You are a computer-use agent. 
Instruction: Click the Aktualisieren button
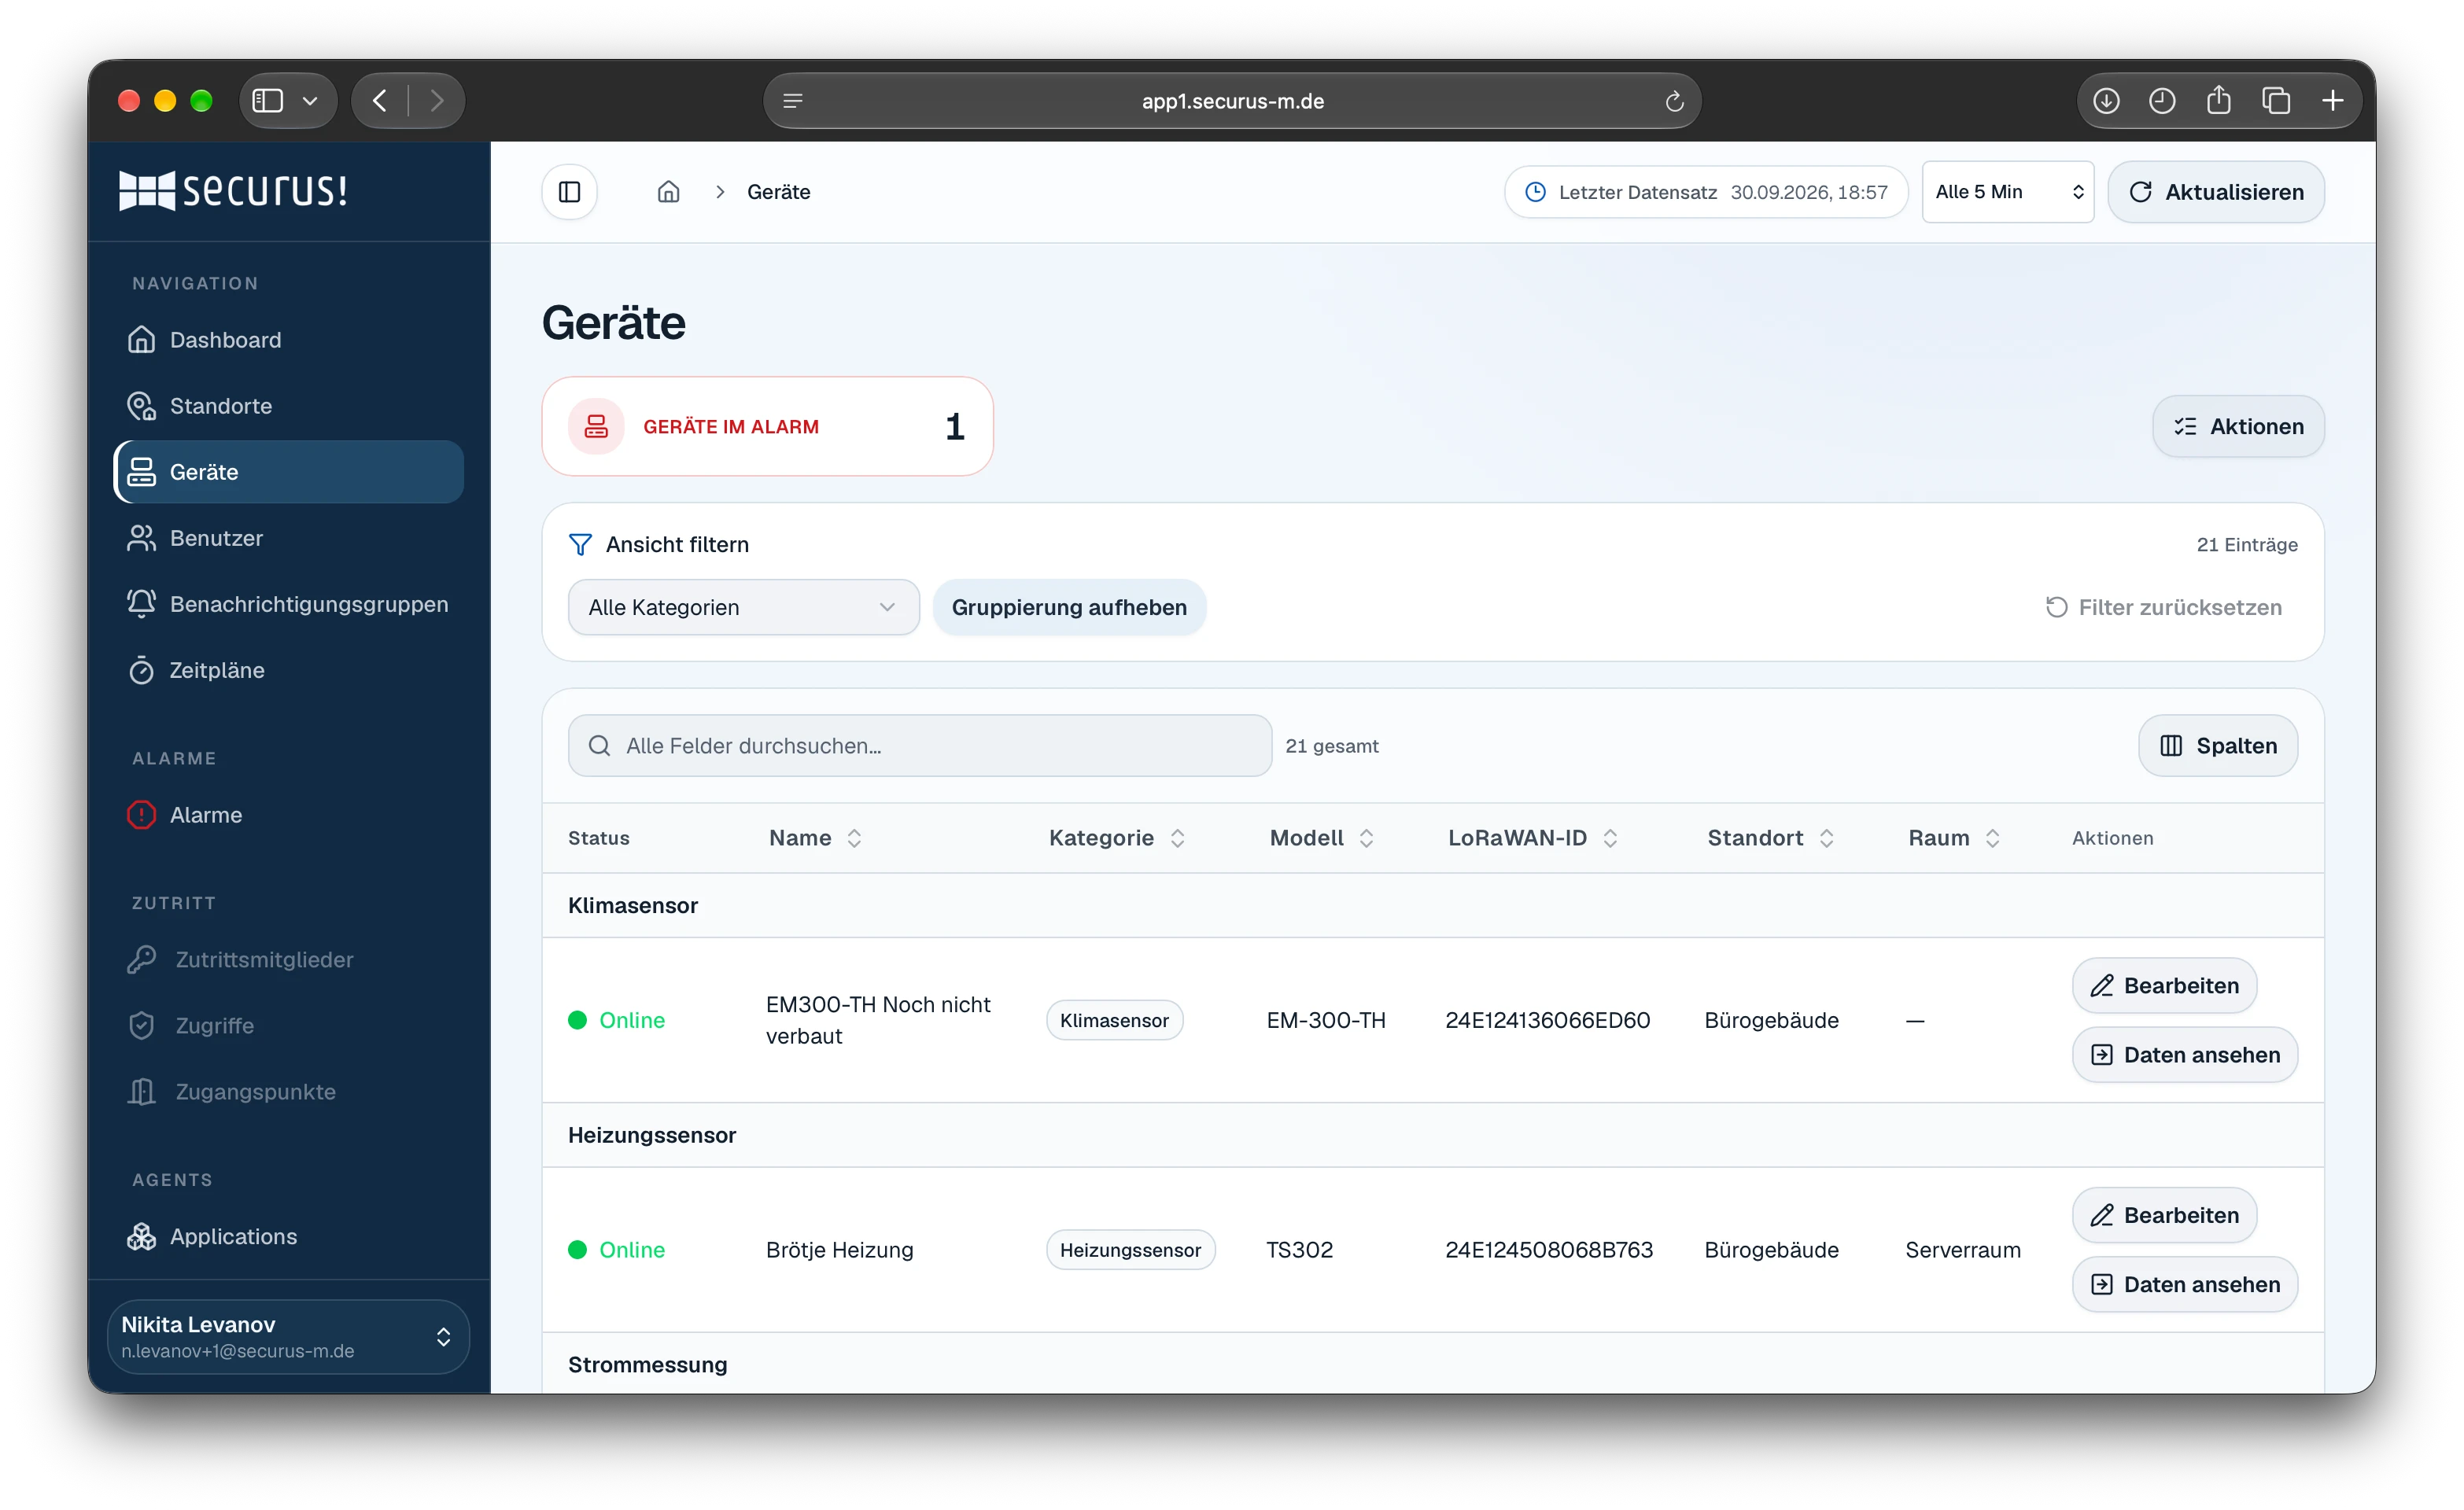tap(2216, 192)
